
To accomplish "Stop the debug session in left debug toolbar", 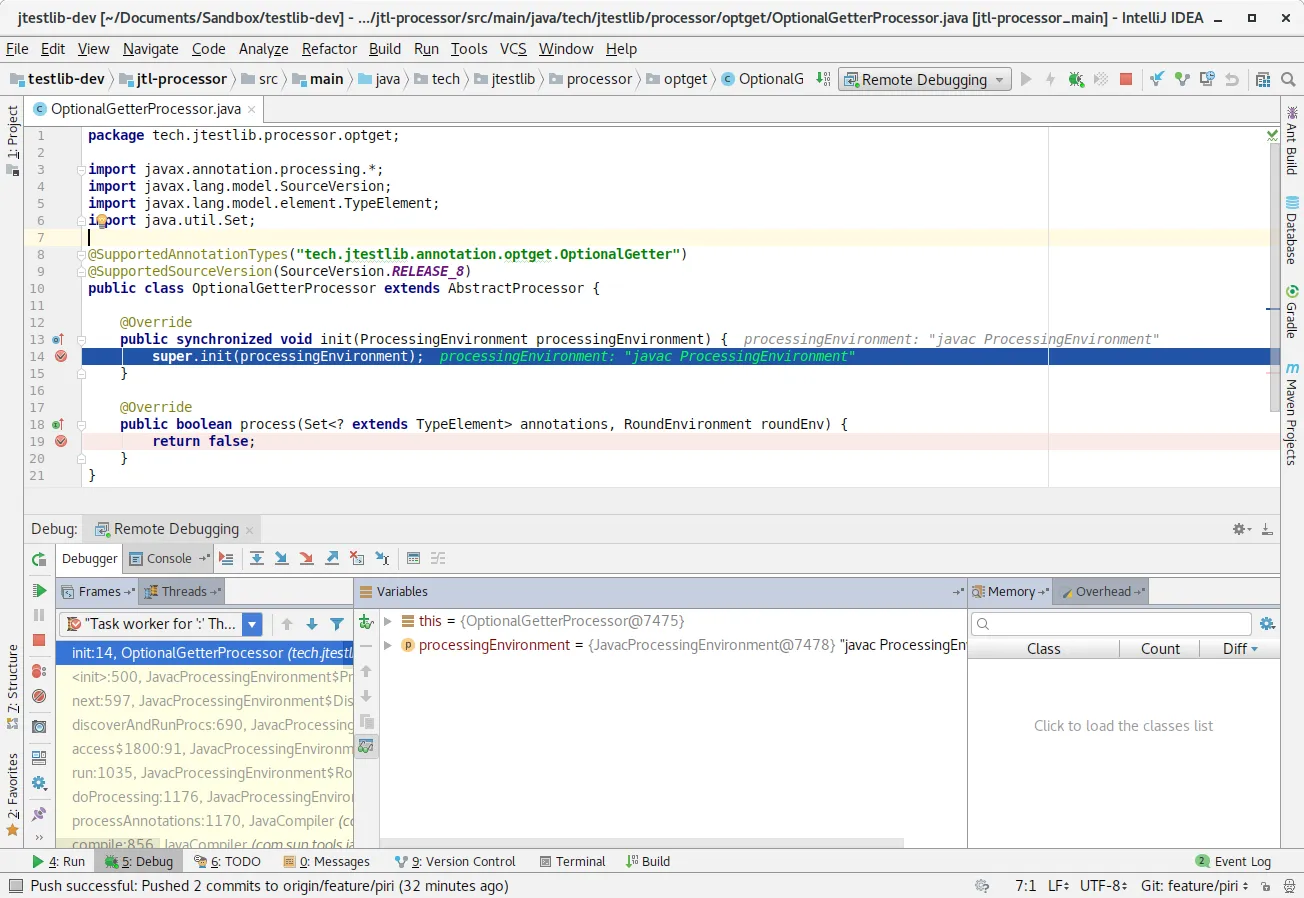I will point(39,640).
